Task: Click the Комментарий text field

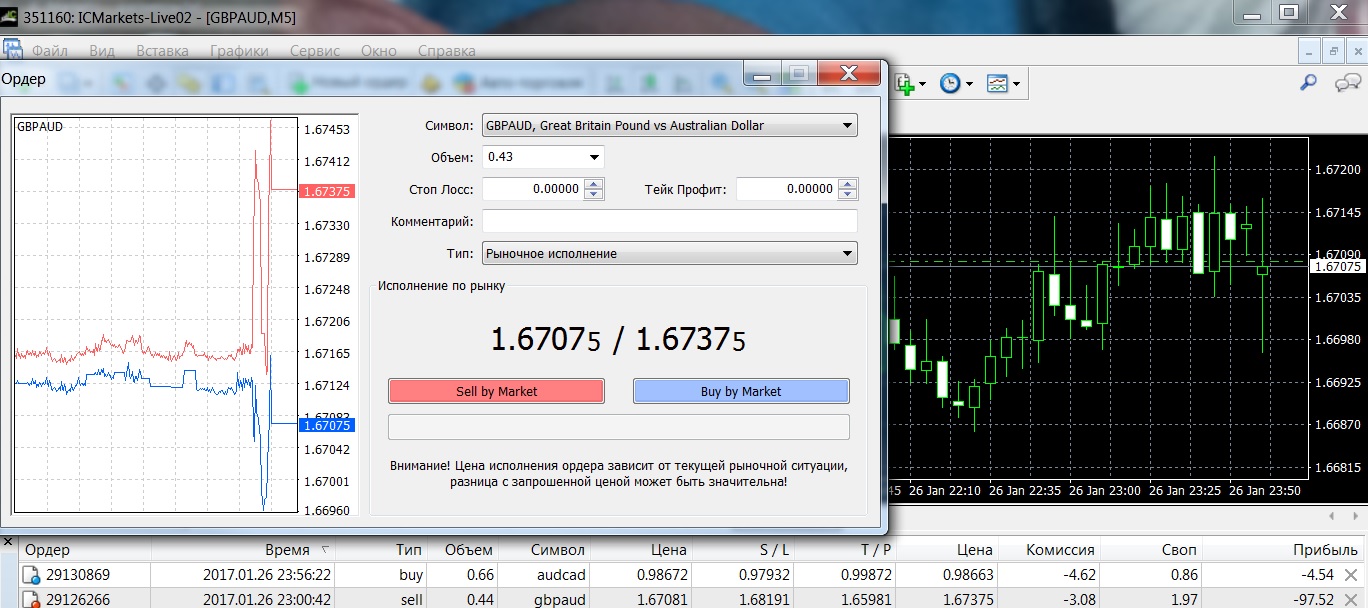Action: pos(670,221)
